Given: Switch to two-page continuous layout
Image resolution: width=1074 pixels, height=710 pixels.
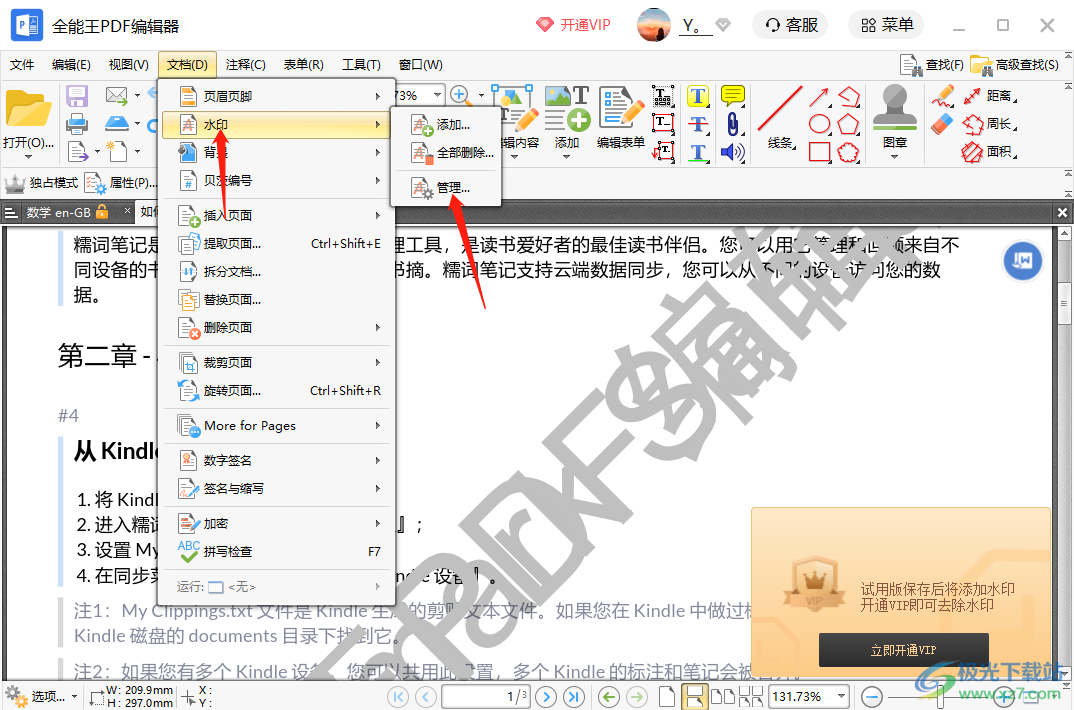Looking at the screenshot, I should tap(751, 697).
